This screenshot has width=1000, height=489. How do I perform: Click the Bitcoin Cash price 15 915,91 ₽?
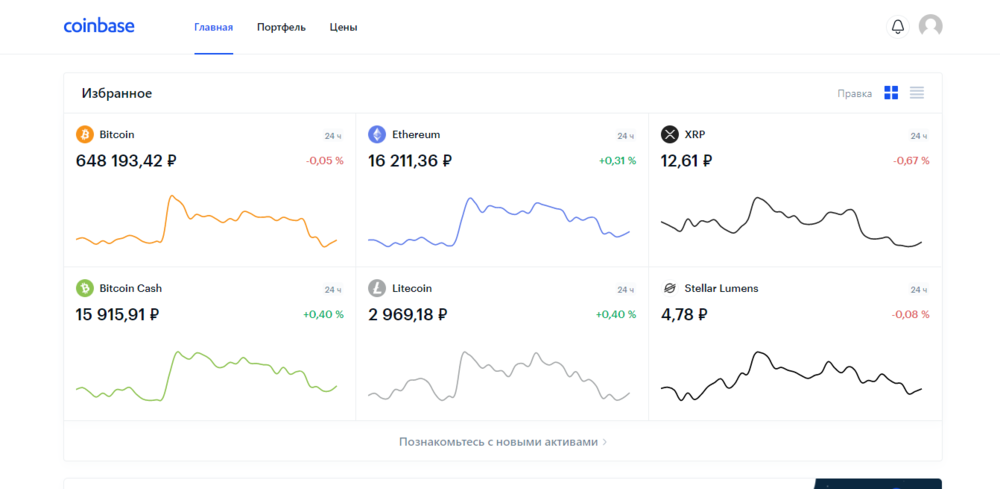pyautogui.click(x=117, y=314)
